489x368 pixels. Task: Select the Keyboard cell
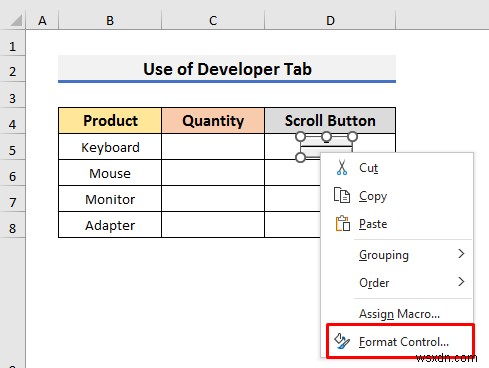pos(110,147)
